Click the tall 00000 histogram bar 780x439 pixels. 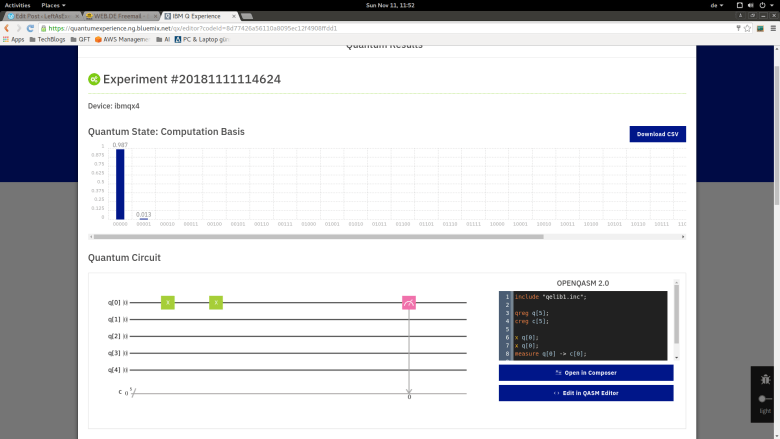(x=120, y=184)
